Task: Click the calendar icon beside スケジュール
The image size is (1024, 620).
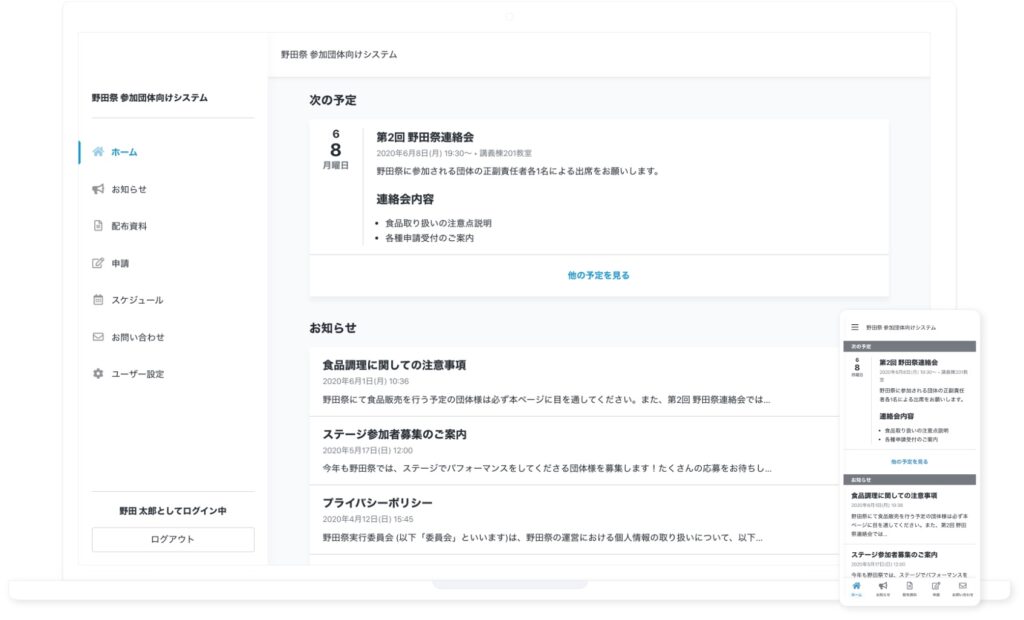Action: [98, 300]
